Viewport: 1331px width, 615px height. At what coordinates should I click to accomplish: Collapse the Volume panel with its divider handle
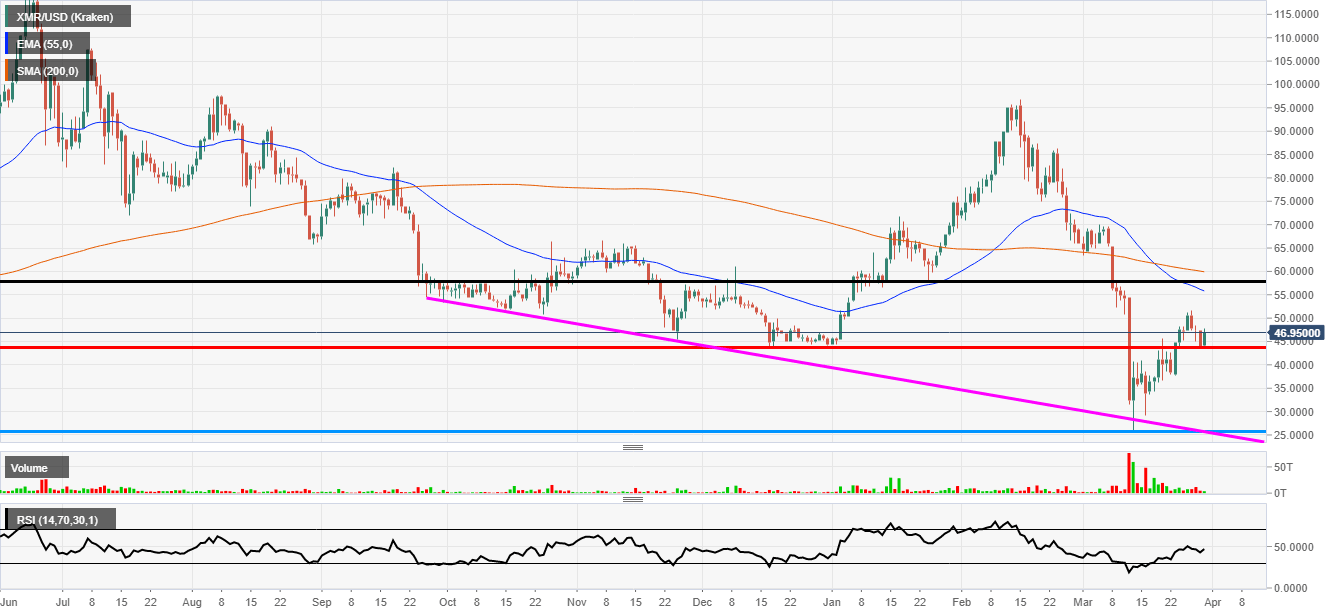pyautogui.click(x=633, y=448)
